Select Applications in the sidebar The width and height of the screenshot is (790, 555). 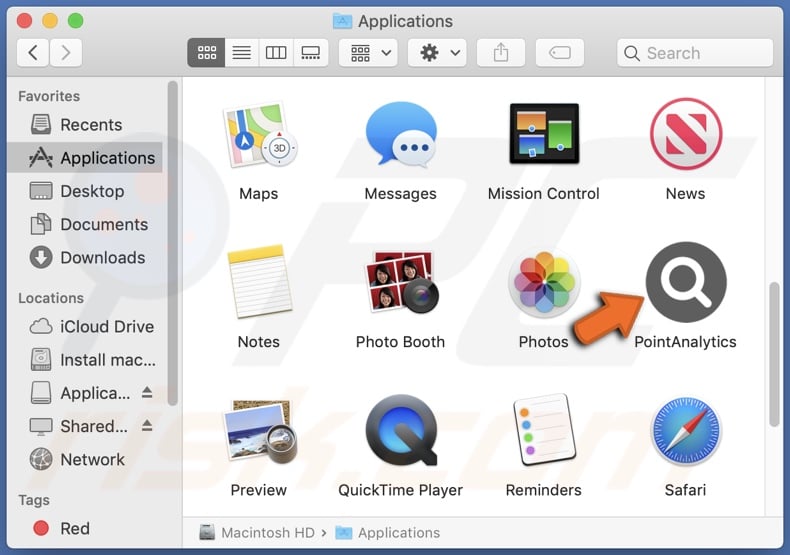point(85,158)
